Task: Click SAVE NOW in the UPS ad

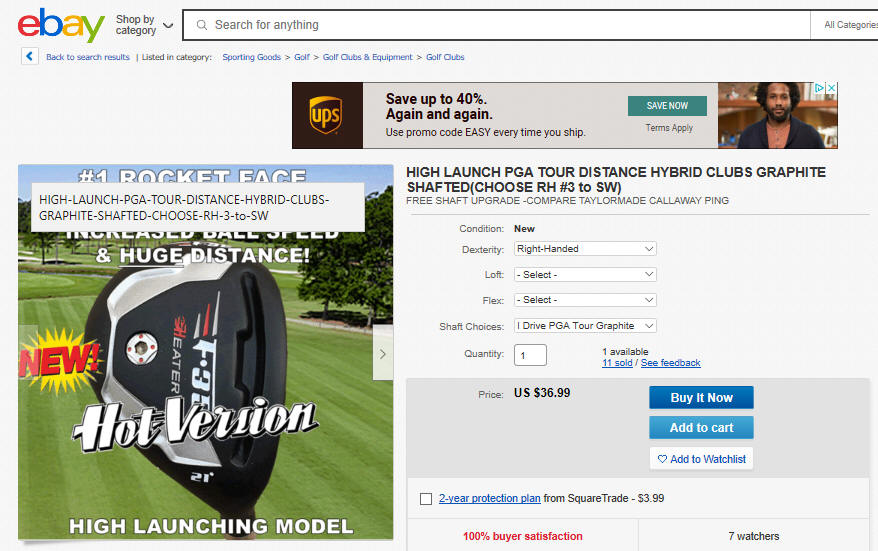Action: click(x=667, y=106)
